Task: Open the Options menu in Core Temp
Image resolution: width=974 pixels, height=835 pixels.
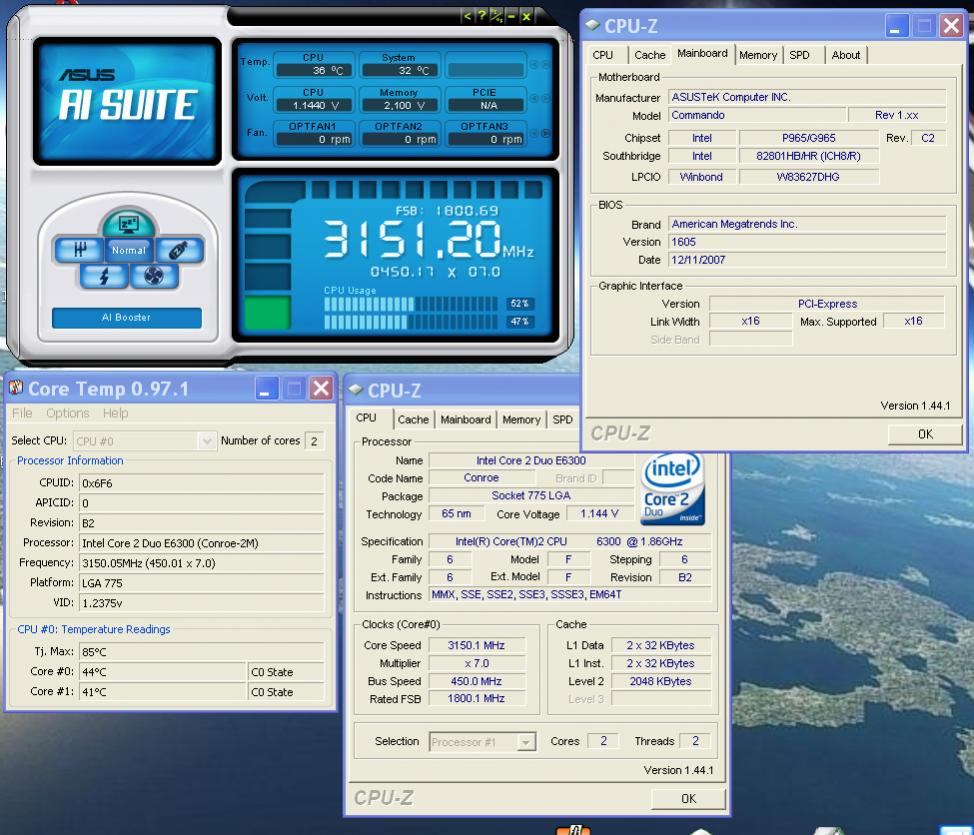Action: tap(68, 413)
